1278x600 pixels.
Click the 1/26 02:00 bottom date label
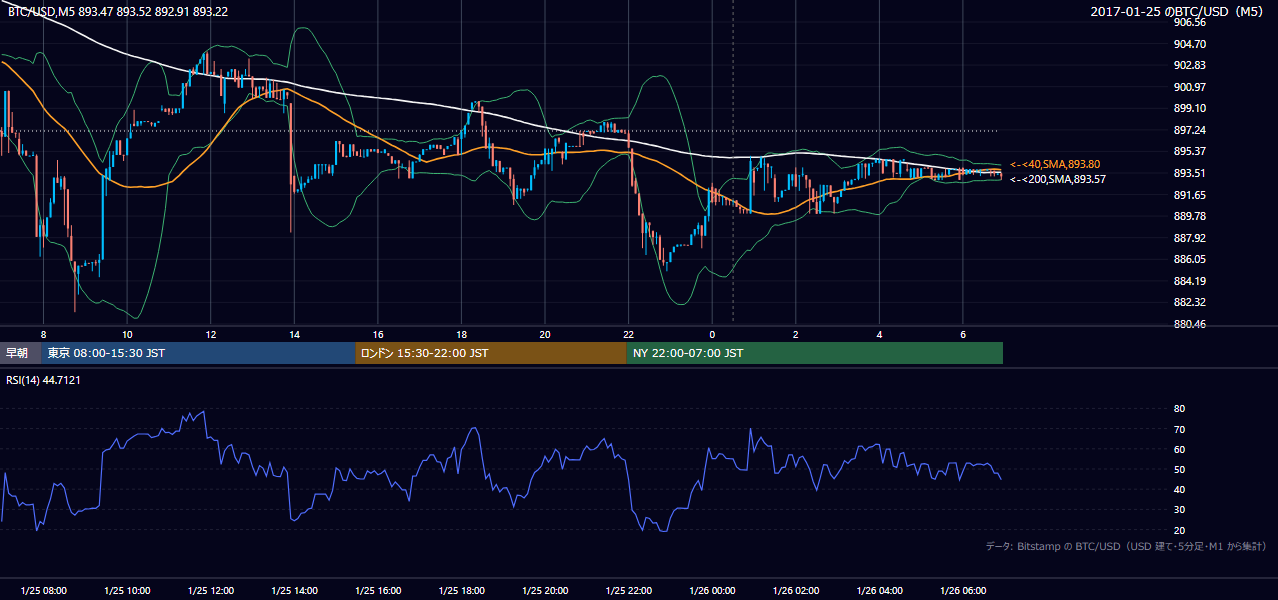[x=795, y=591]
